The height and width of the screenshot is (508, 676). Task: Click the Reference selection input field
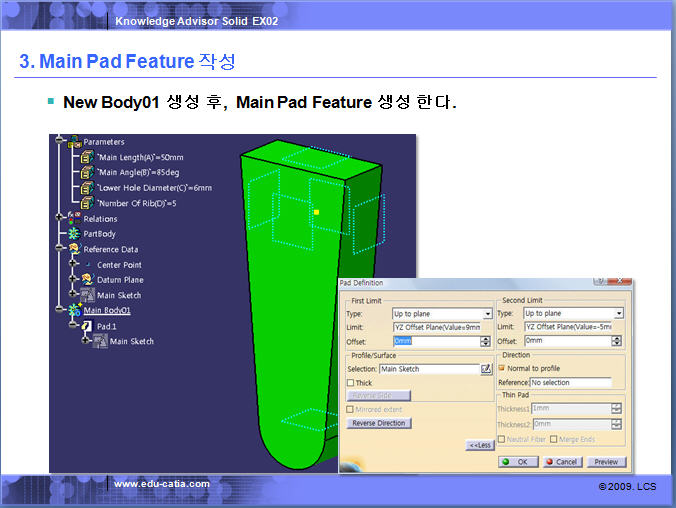click(x=570, y=382)
